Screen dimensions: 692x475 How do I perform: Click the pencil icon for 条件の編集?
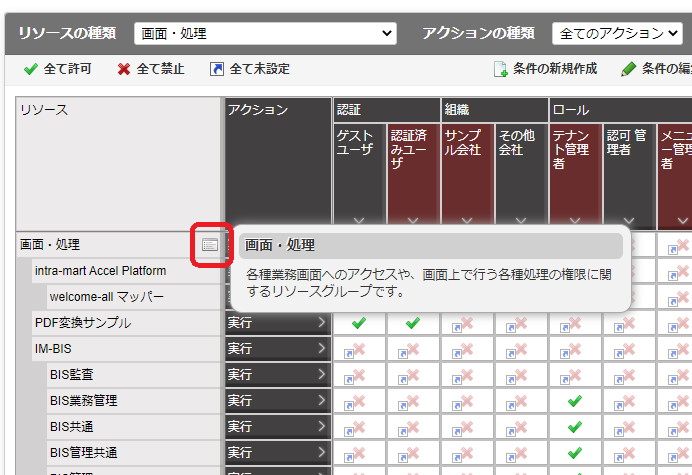coord(628,69)
